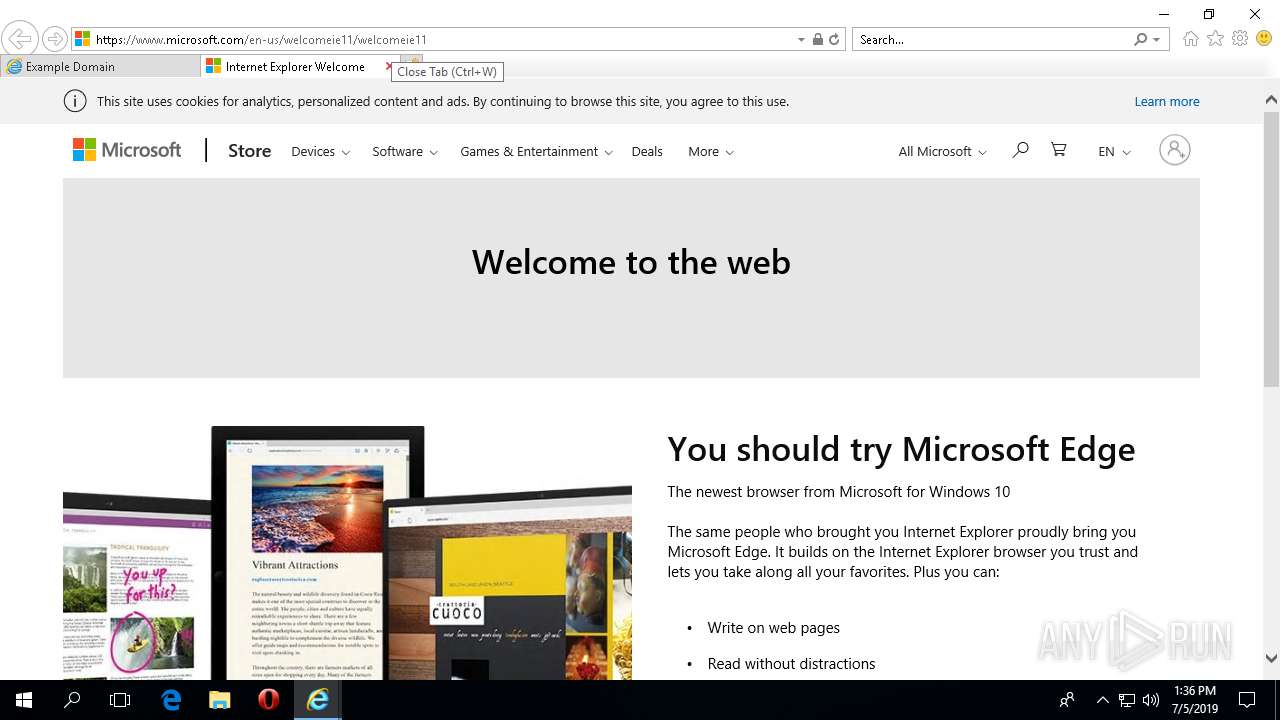Click the Home icon in the browser toolbar
This screenshot has width=1280, height=720.
(x=1190, y=39)
